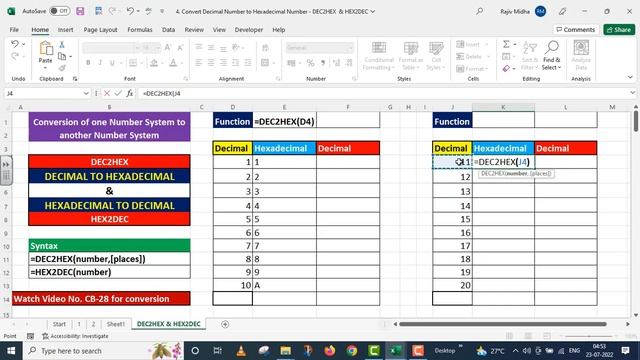This screenshot has width=640, height=360.
Task: Switch to the Page Layout tab
Action: pos(100,30)
